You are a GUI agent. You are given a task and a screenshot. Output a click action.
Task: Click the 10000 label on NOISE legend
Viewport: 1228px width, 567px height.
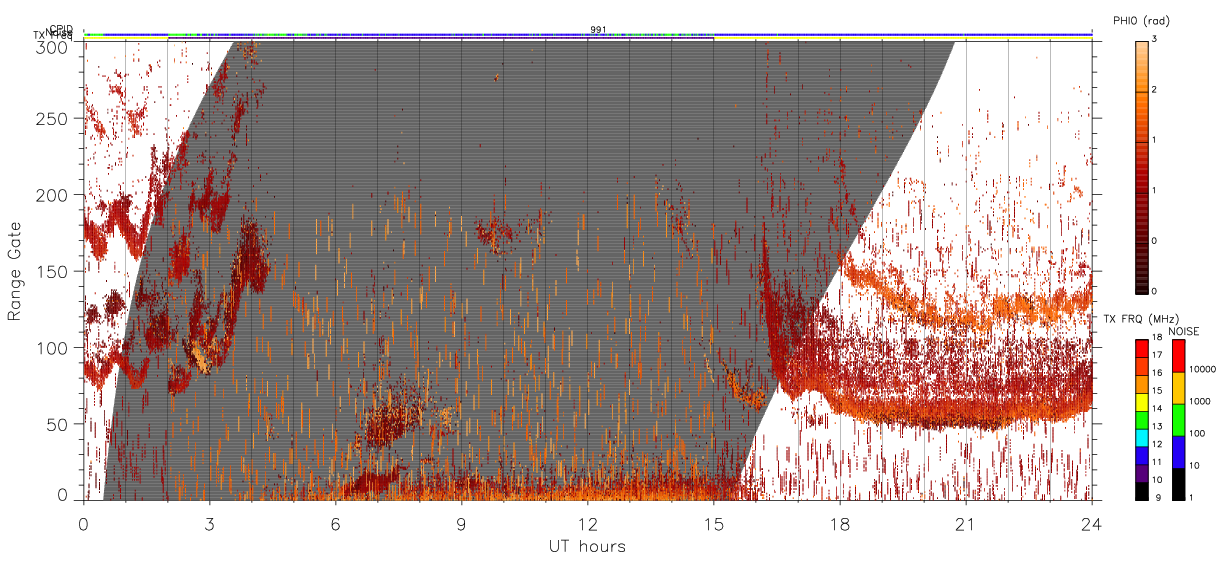(1204, 369)
